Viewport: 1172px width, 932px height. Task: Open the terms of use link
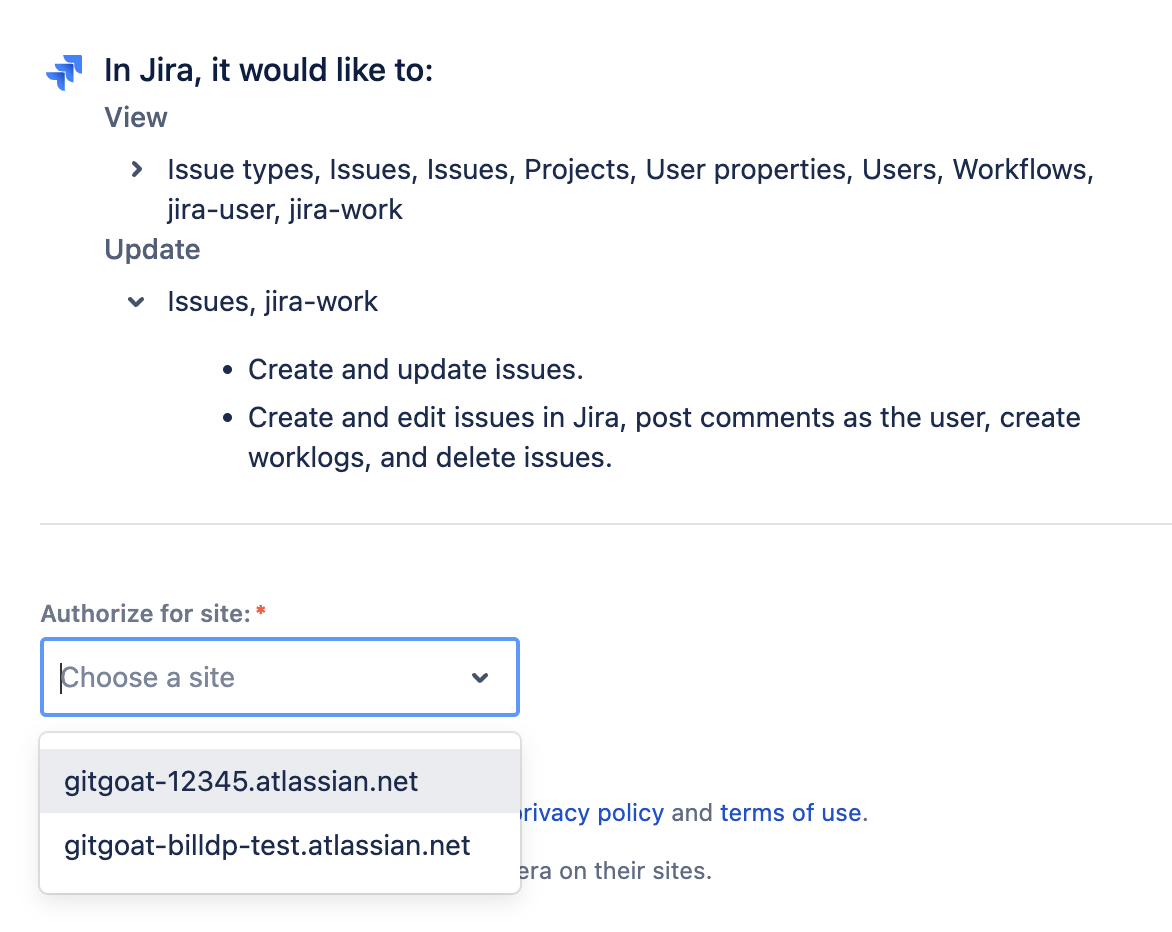pyautogui.click(x=792, y=813)
